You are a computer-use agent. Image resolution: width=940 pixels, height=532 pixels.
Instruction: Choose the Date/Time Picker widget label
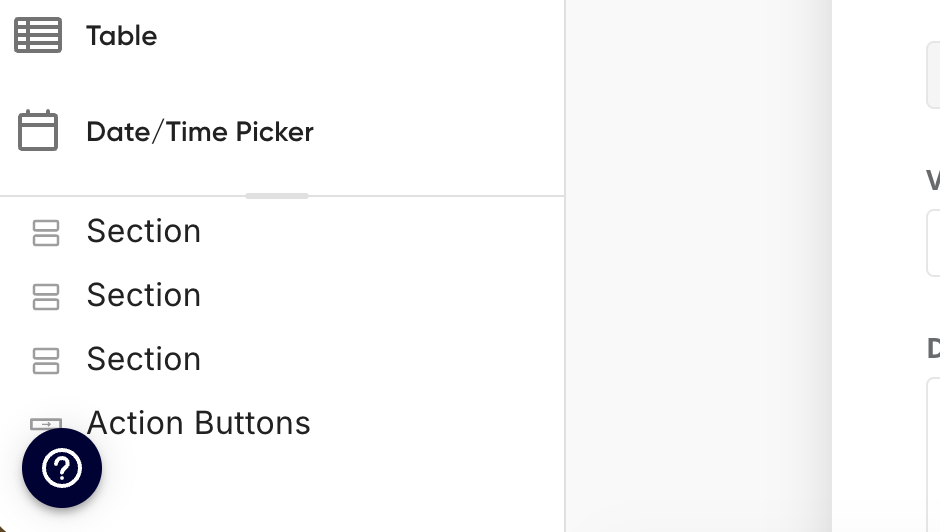[x=200, y=132]
